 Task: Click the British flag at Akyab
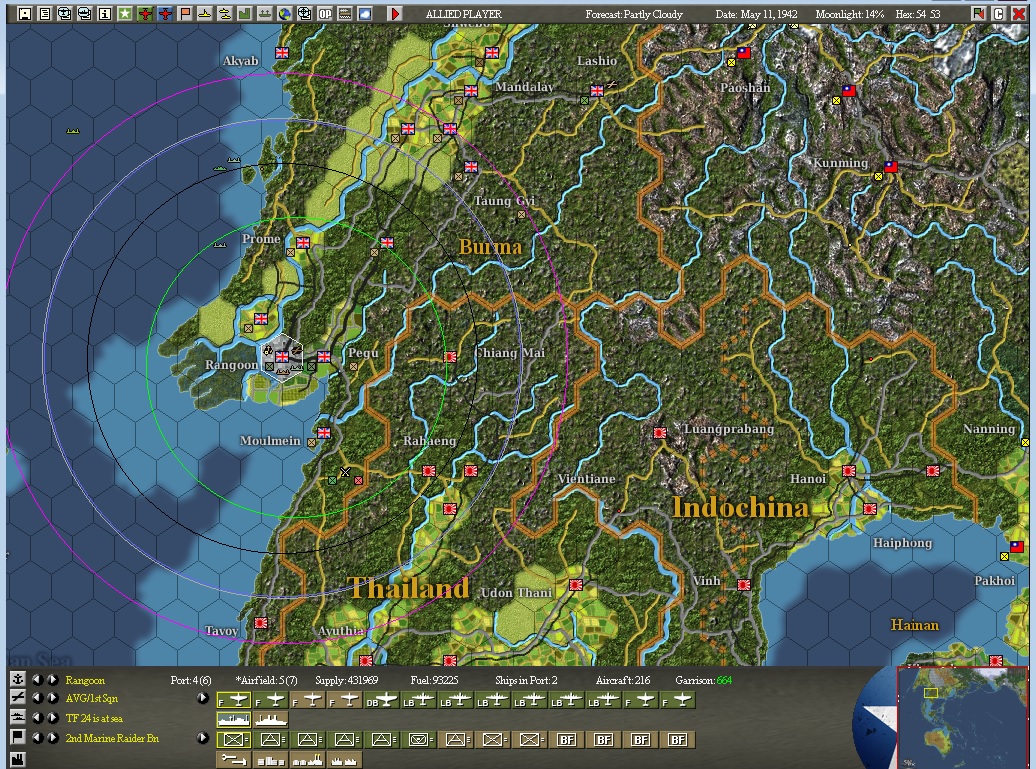click(x=282, y=53)
